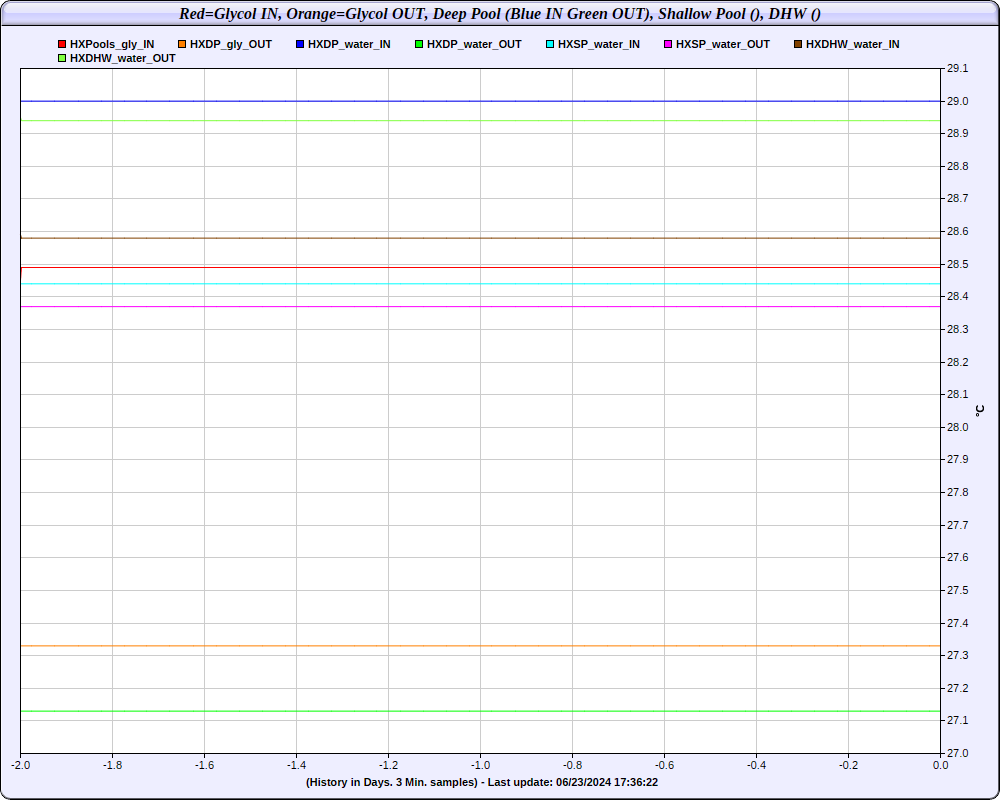The height and width of the screenshot is (800, 1000).
Task: Click the chart title bar text
Action: tap(500, 13)
